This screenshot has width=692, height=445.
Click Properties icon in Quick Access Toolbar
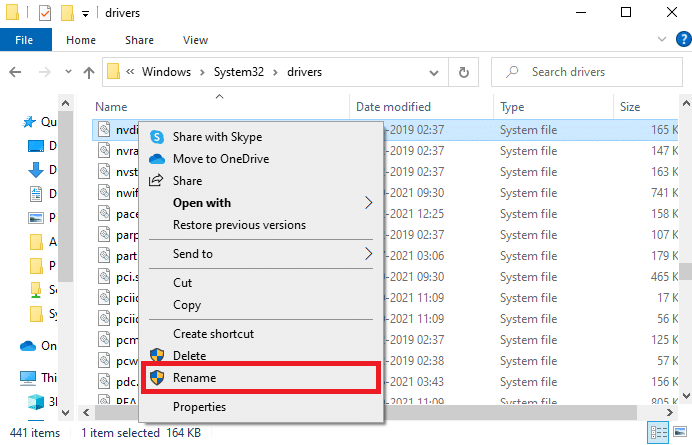[x=42, y=14]
